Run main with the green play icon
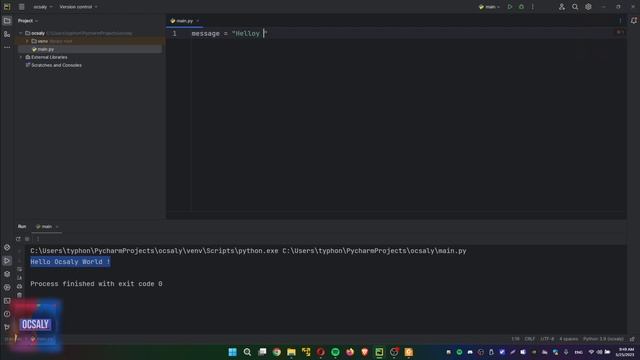The width and height of the screenshot is (640, 360). pos(510,7)
